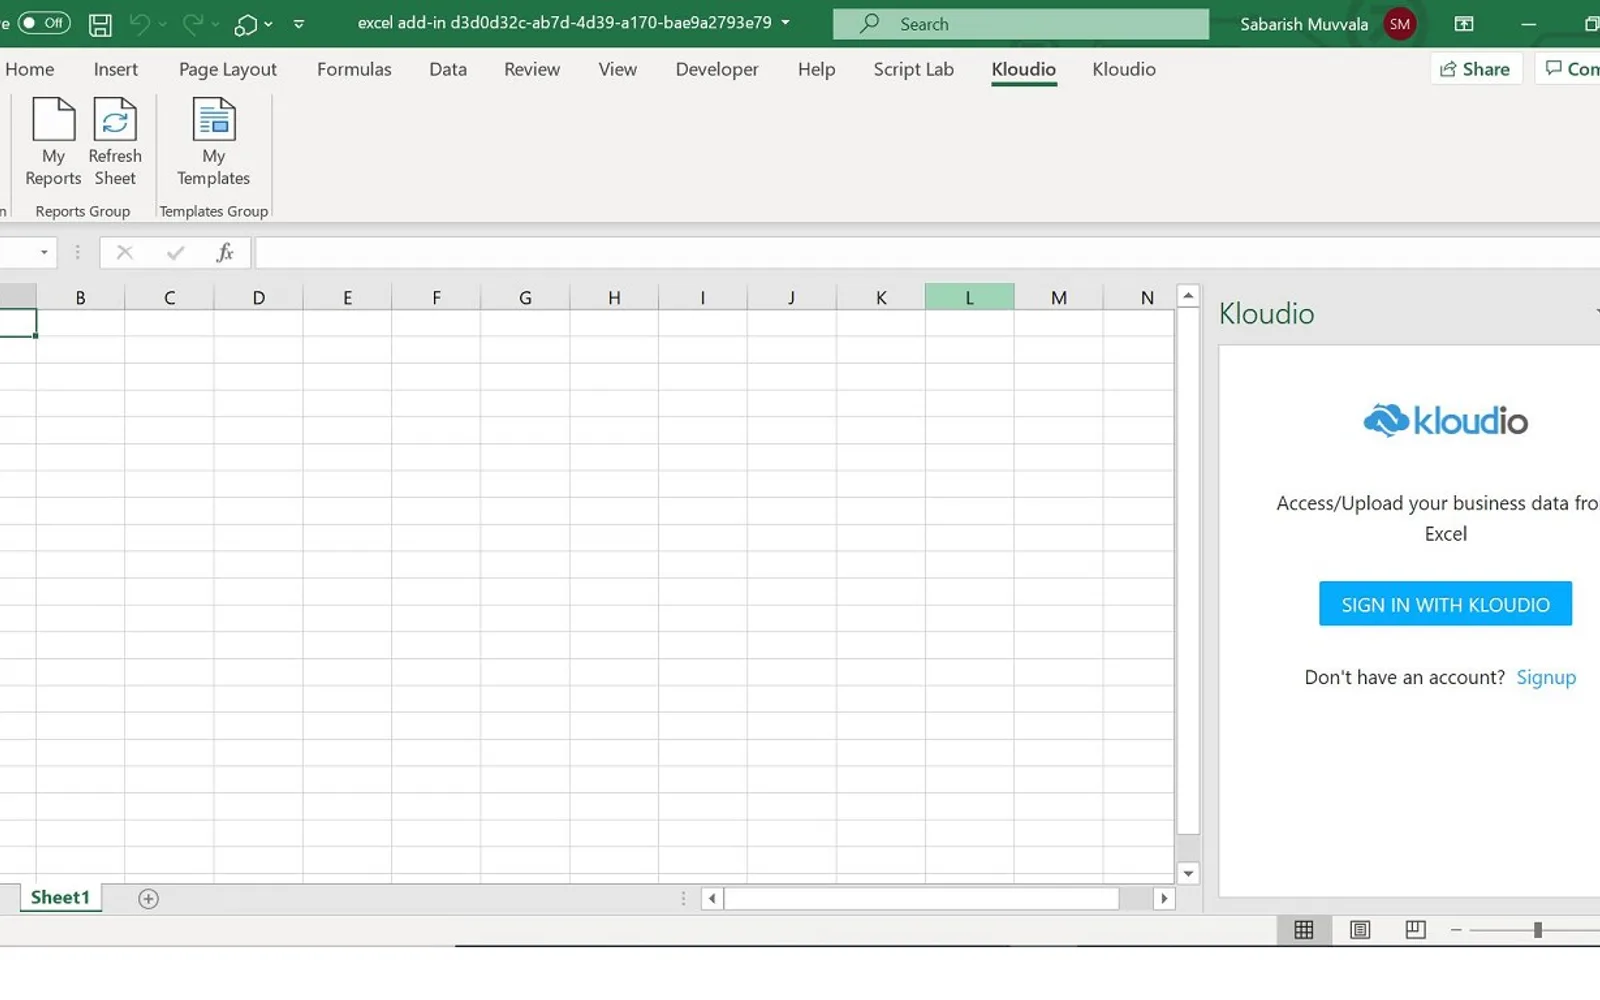Expand the Name Box dropdown
This screenshot has height=1000, width=1600.
tap(44, 252)
